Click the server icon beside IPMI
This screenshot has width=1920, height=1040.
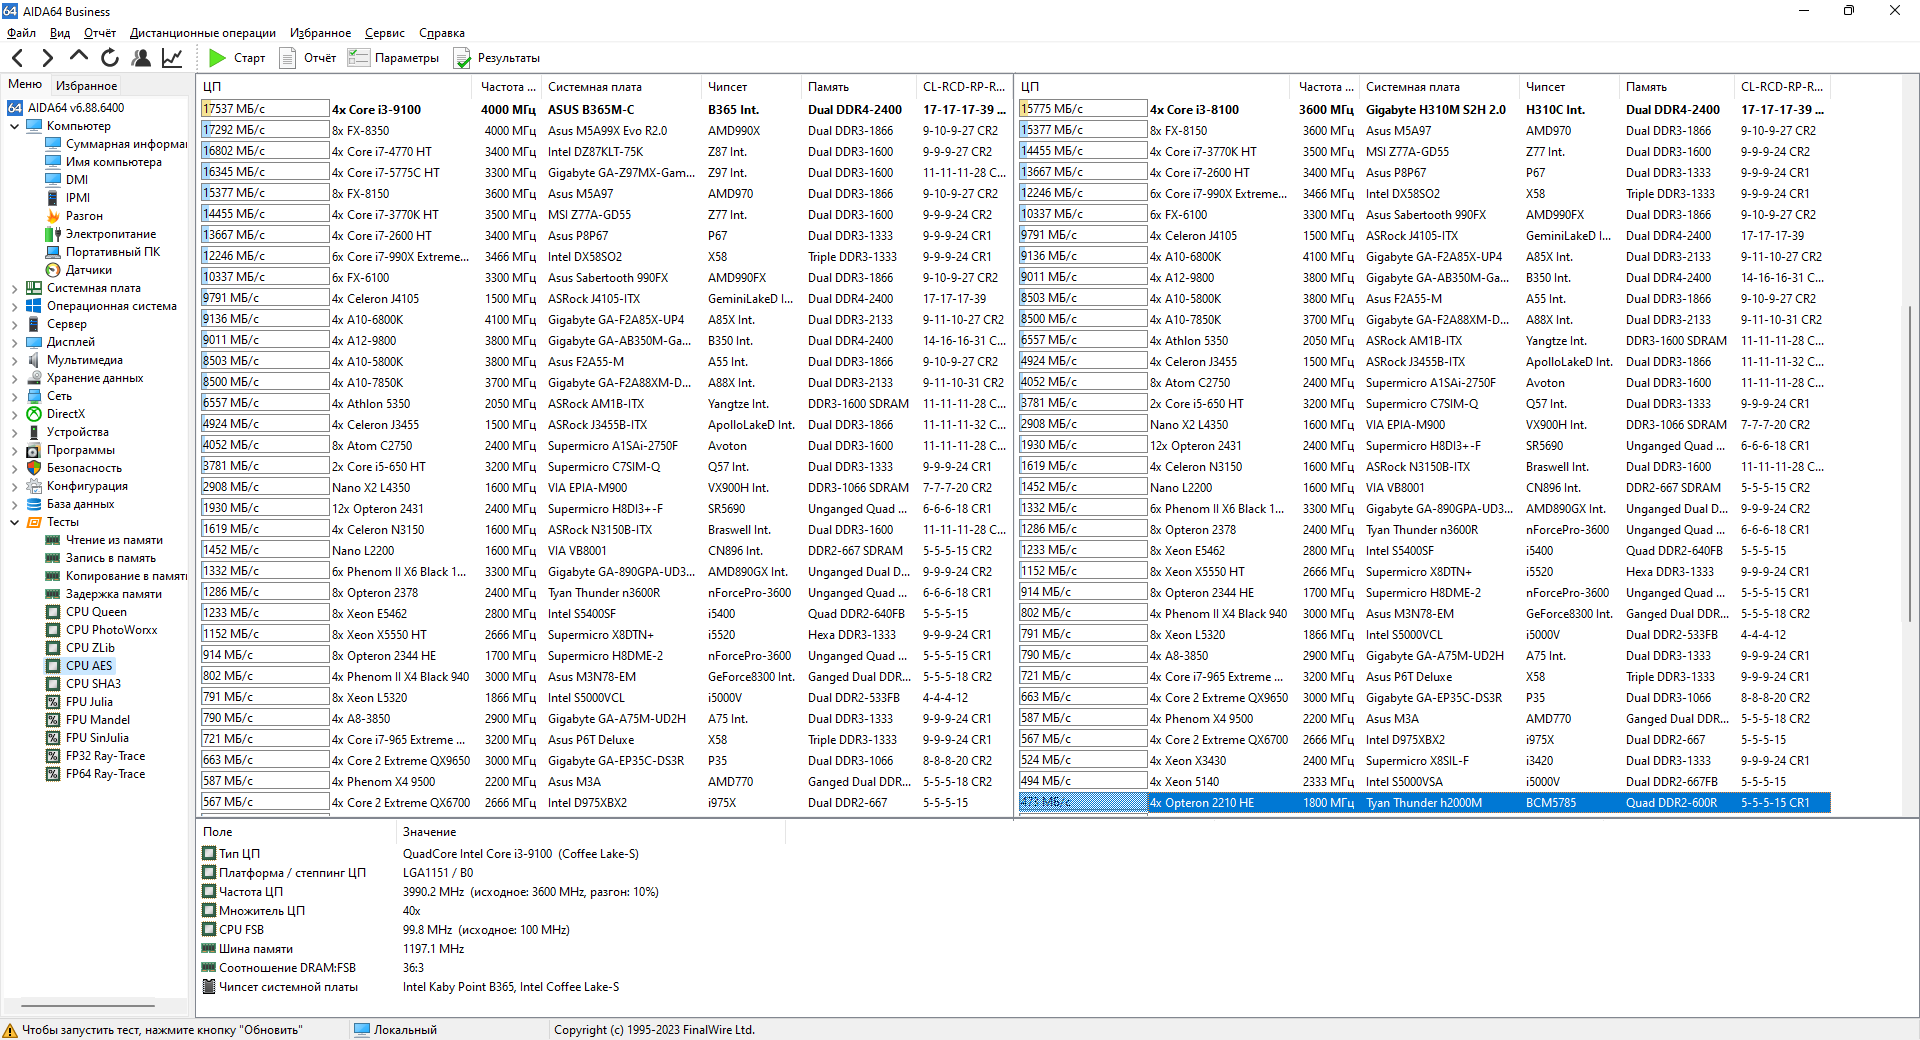[x=54, y=198]
